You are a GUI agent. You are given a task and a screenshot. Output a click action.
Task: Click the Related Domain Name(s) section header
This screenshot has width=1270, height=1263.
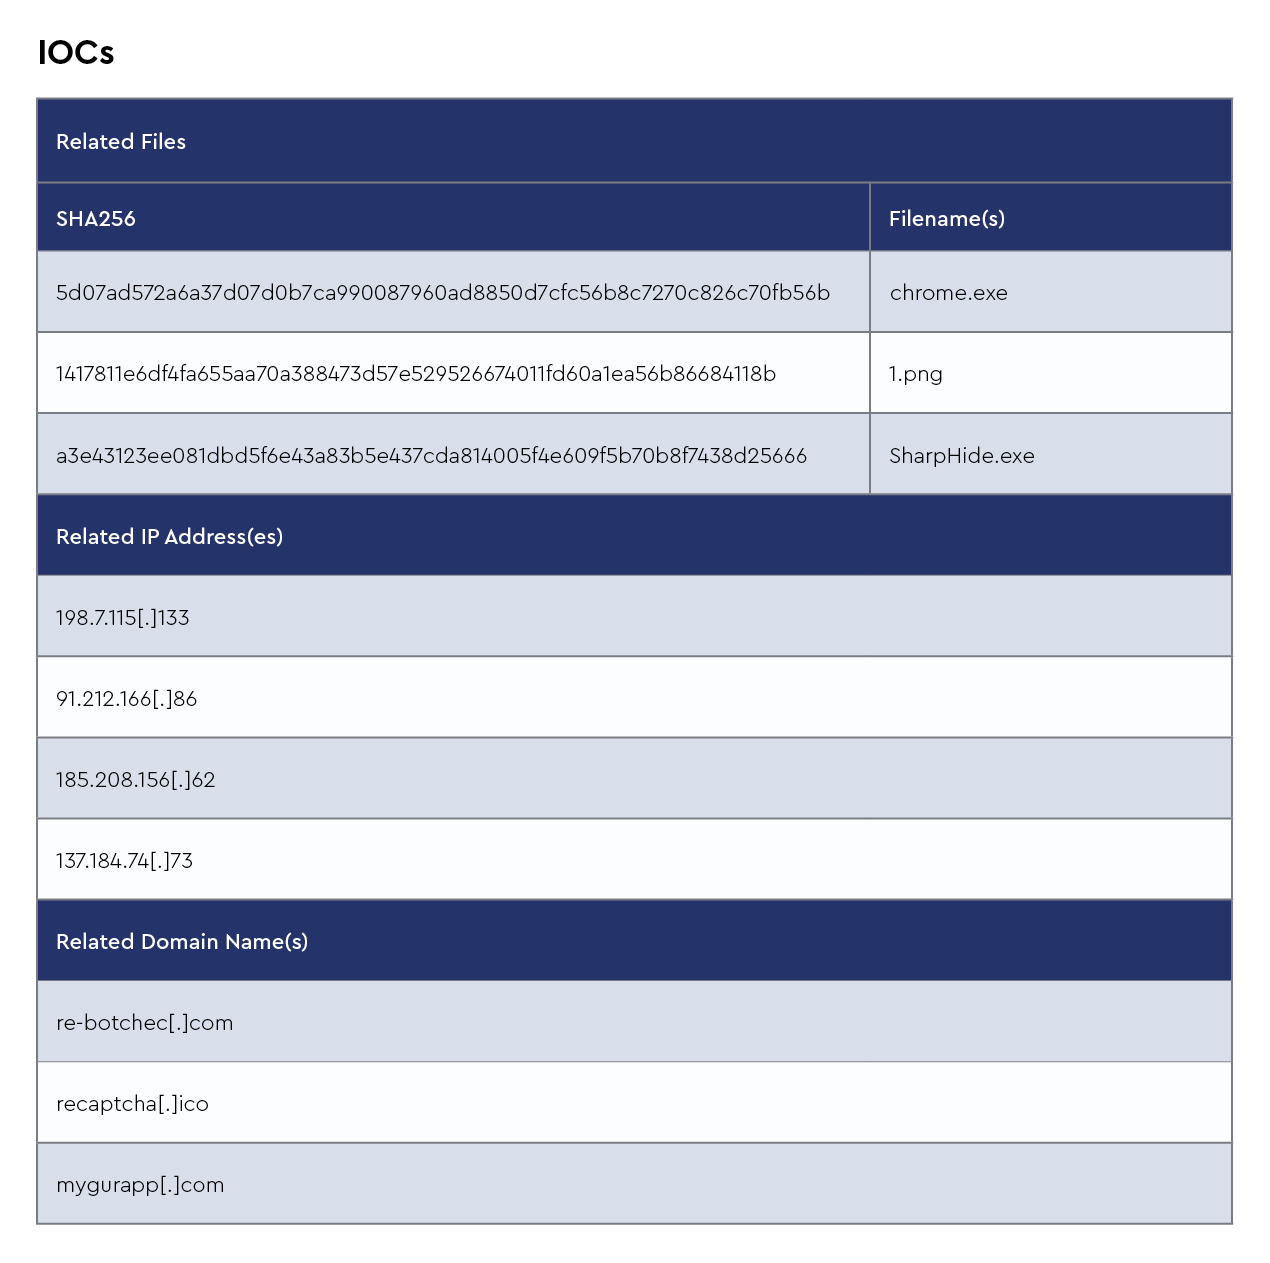pyautogui.click(x=182, y=942)
